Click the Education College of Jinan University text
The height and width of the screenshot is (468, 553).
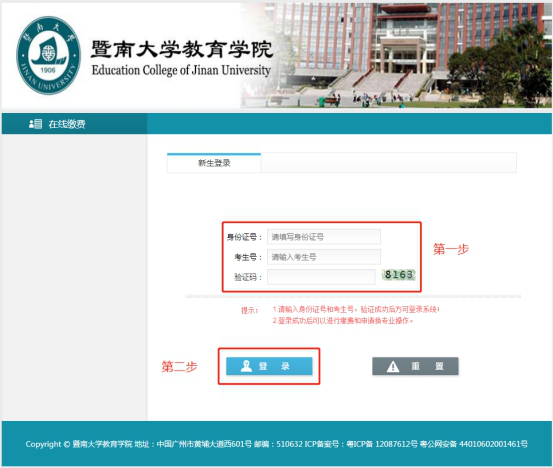181,70
